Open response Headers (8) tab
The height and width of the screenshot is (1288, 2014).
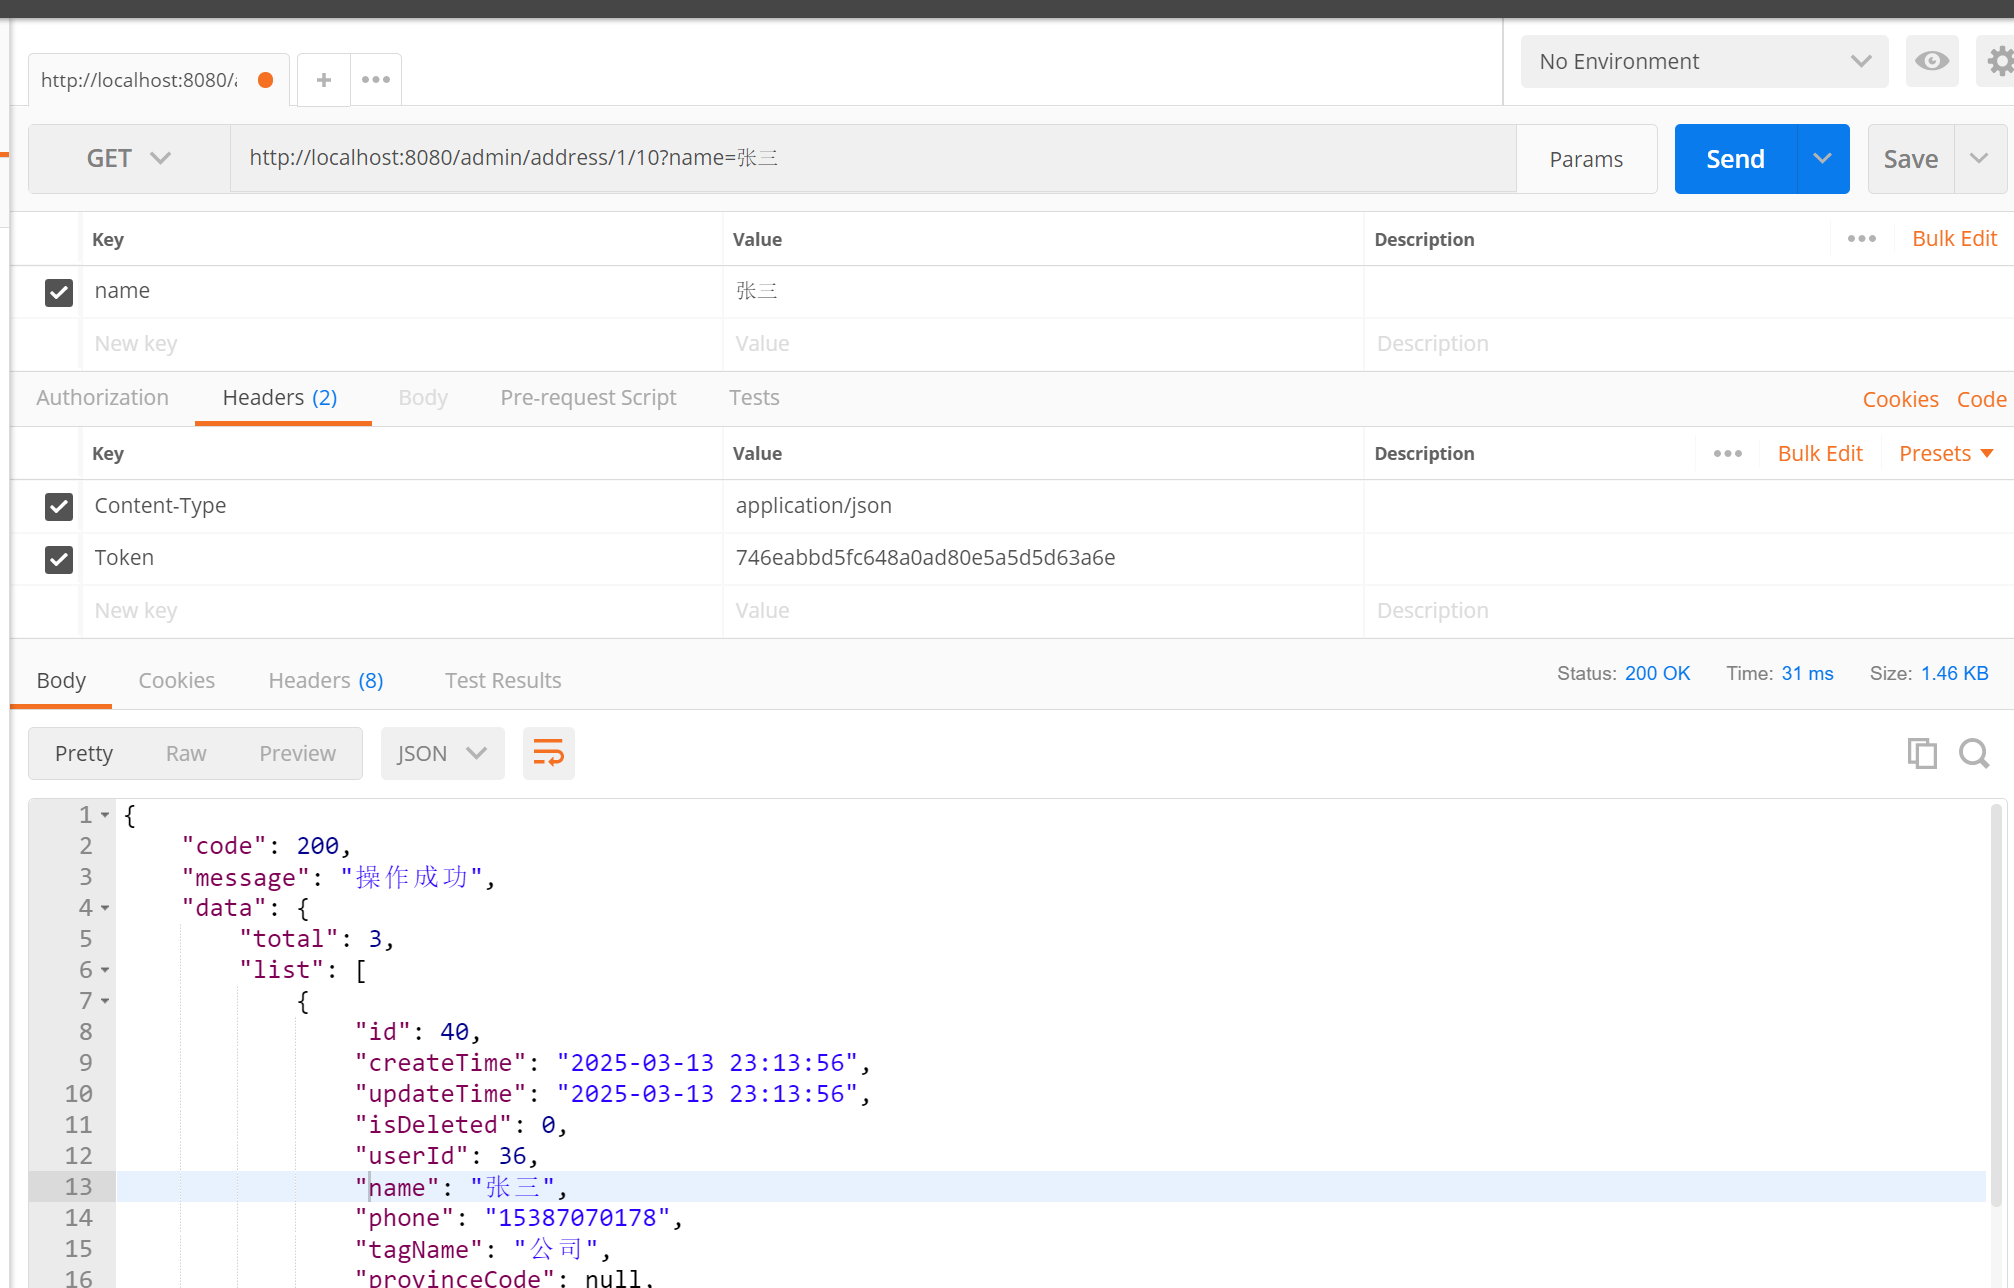click(325, 680)
